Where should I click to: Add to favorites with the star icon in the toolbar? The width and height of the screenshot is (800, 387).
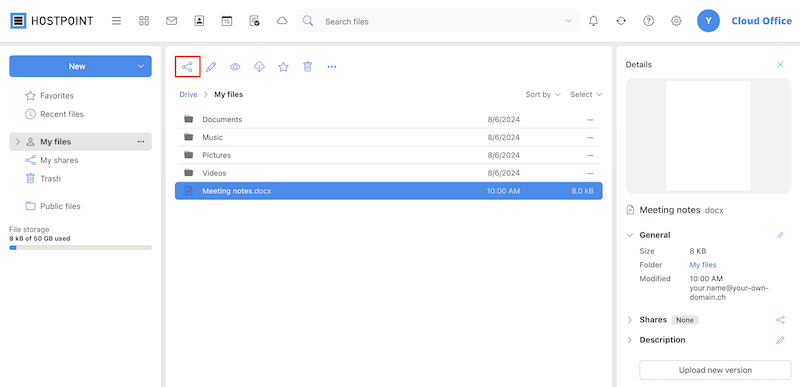(283, 67)
